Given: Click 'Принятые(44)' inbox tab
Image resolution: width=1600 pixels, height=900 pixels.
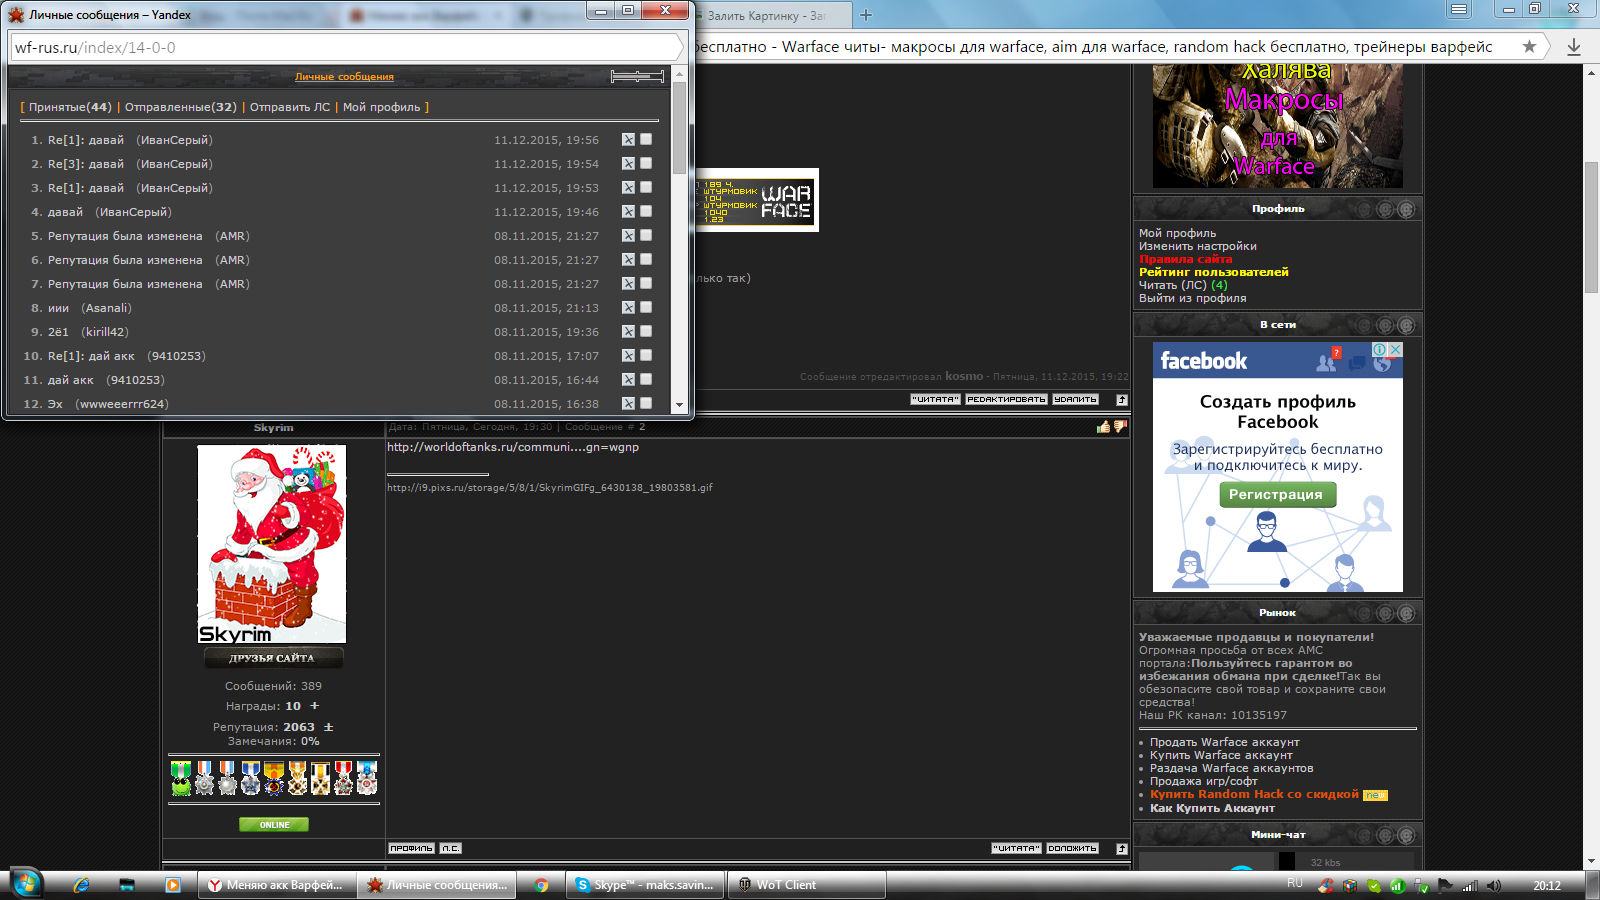Looking at the screenshot, I should click(x=70, y=107).
